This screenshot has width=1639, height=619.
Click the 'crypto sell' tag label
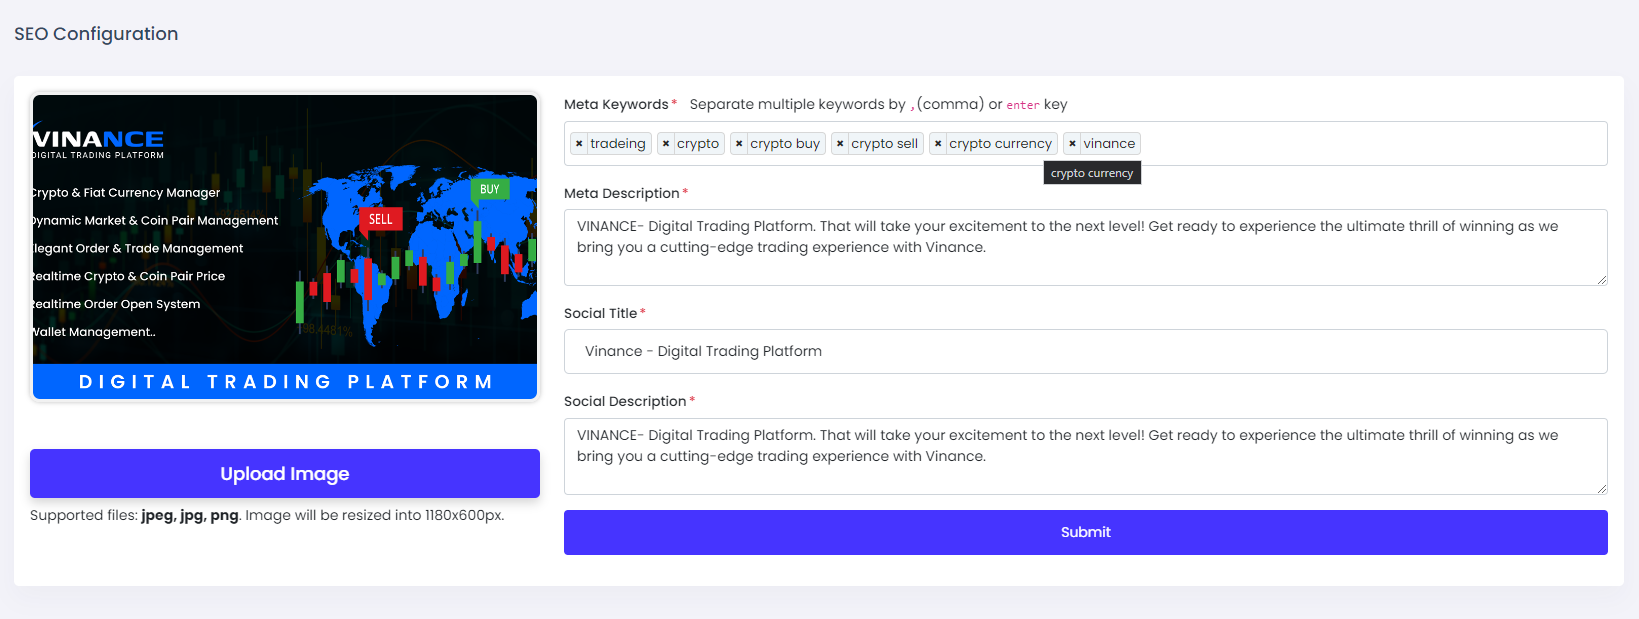tap(884, 144)
